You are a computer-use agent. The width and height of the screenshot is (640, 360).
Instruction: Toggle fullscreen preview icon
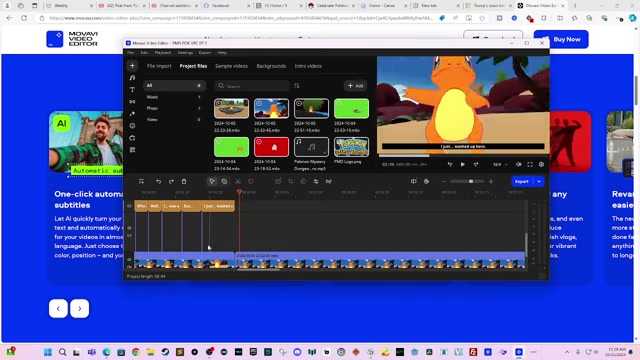click(530, 164)
